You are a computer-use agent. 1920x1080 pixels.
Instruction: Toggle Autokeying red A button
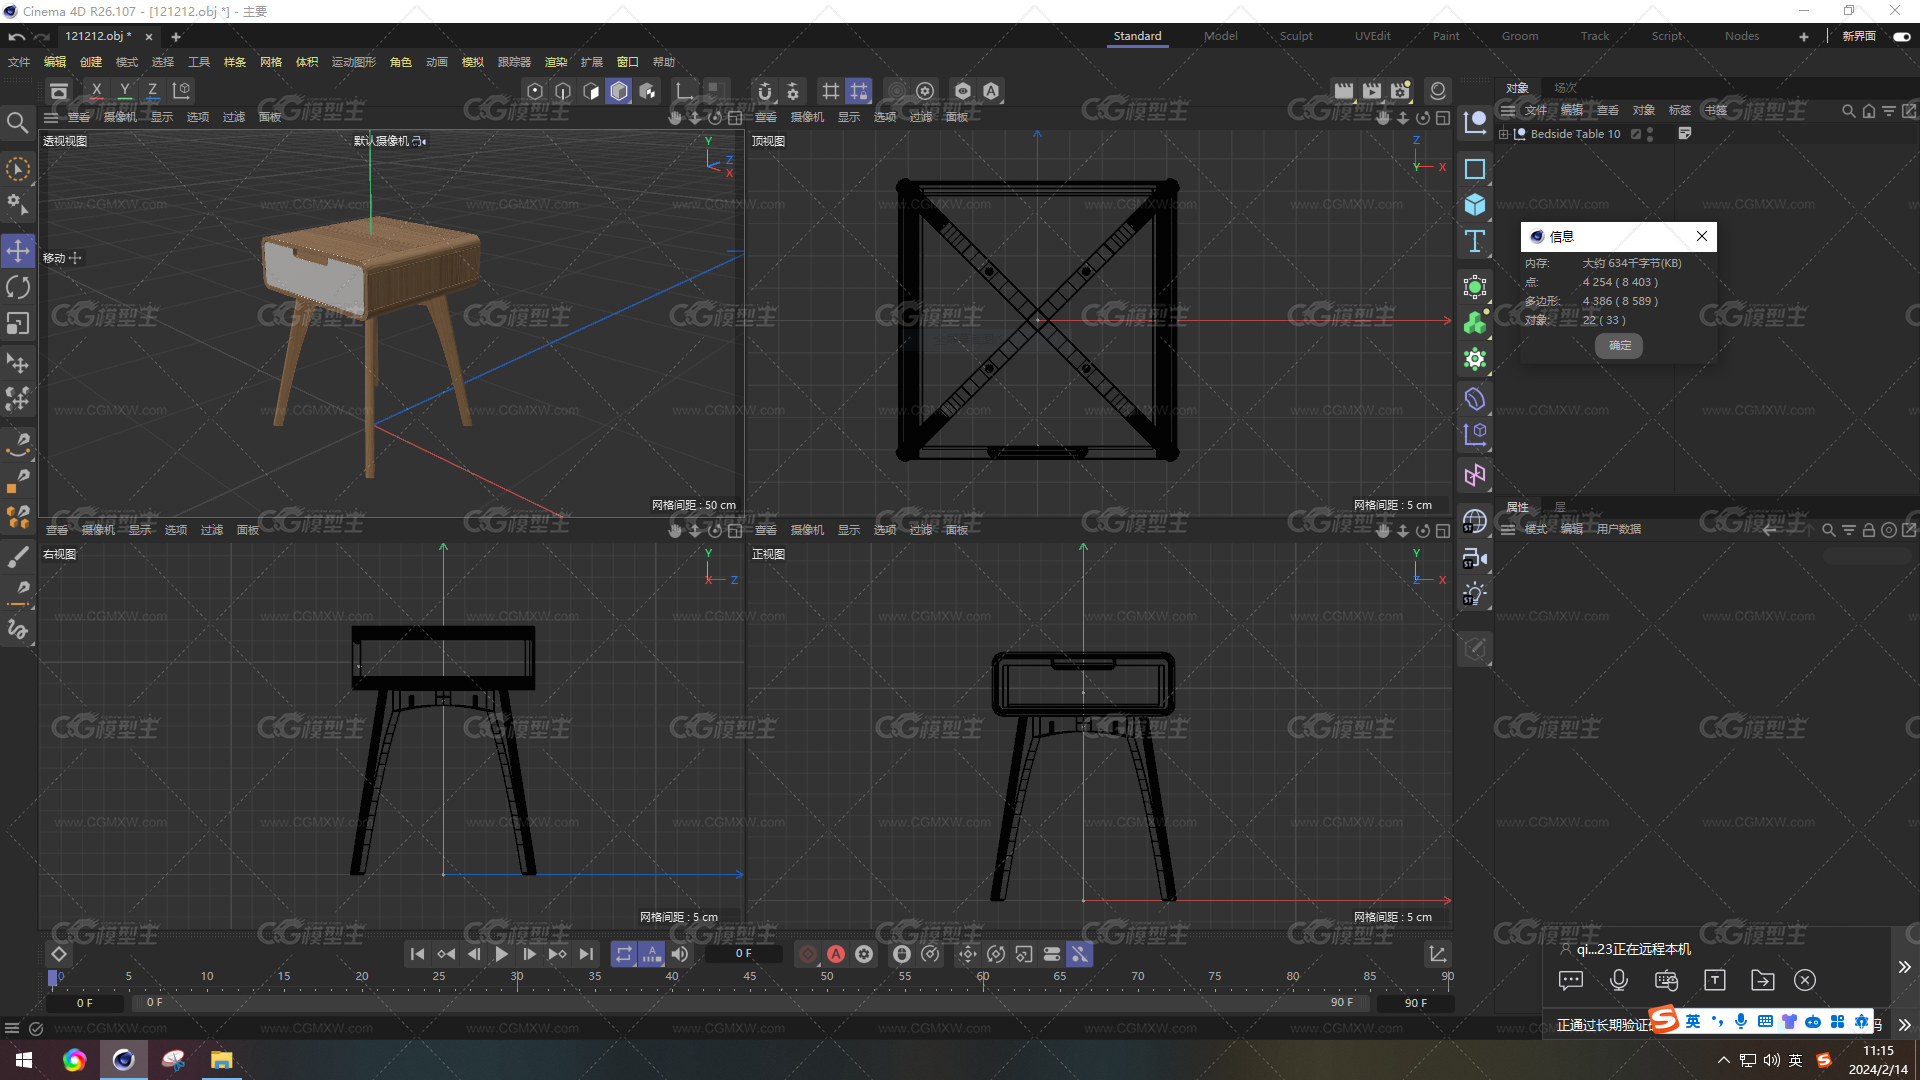[x=836, y=954]
